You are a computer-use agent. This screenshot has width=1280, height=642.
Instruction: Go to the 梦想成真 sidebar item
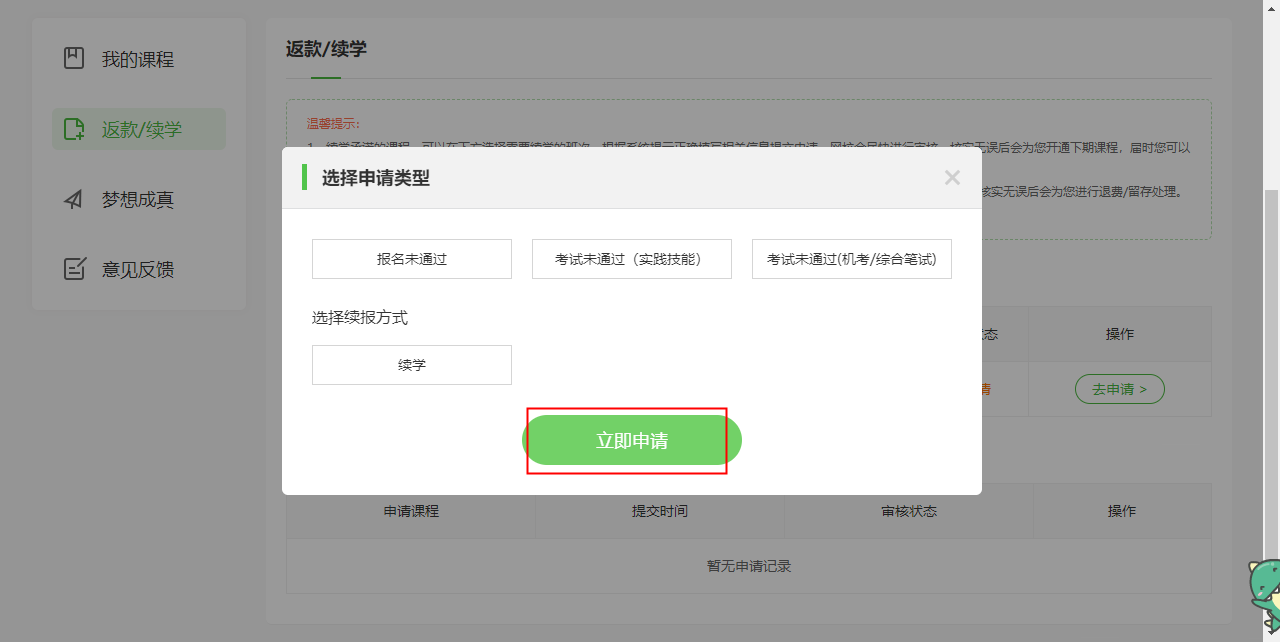tap(138, 199)
